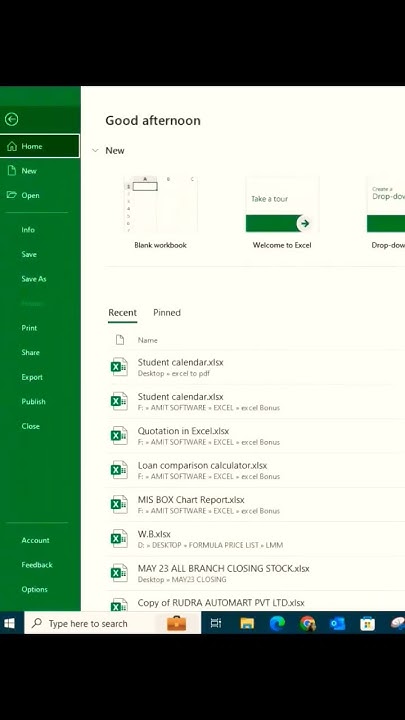405x720 pixels.
Task: Launch Microsoft Edge from the taskbar
Action: tap(277, 623)
